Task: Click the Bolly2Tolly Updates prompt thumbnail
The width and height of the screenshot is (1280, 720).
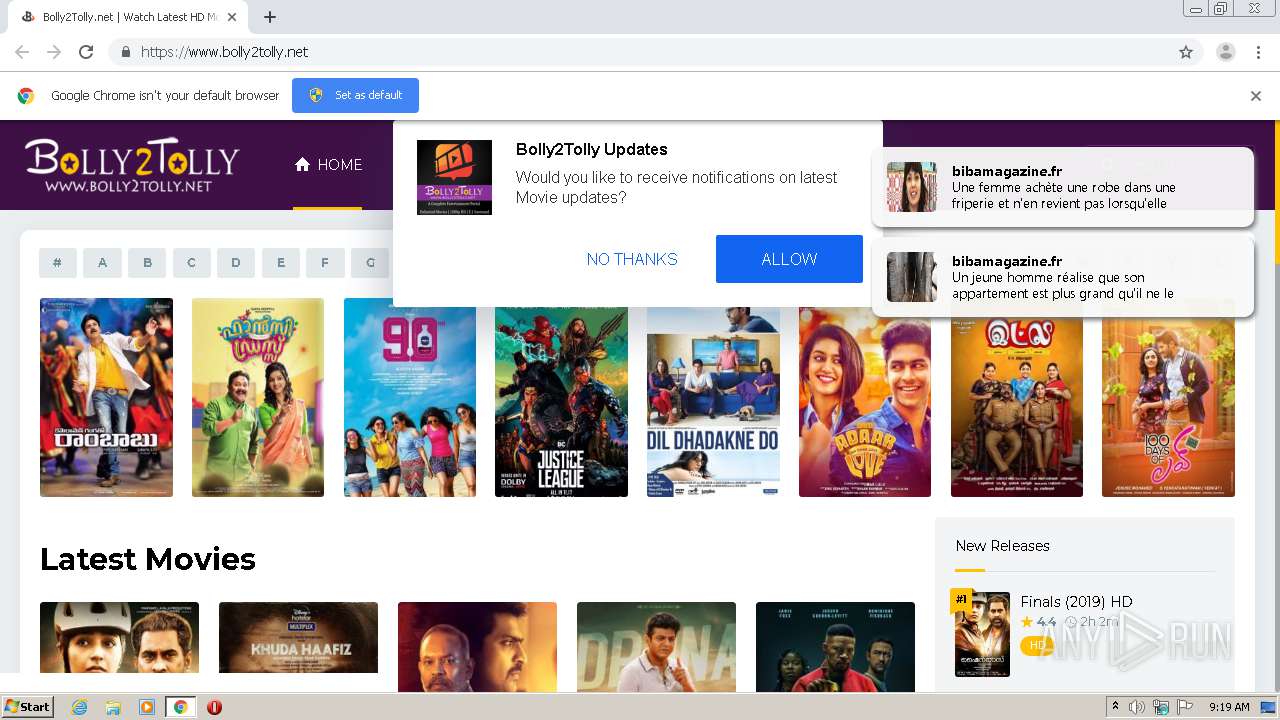Action: (454, 177)
